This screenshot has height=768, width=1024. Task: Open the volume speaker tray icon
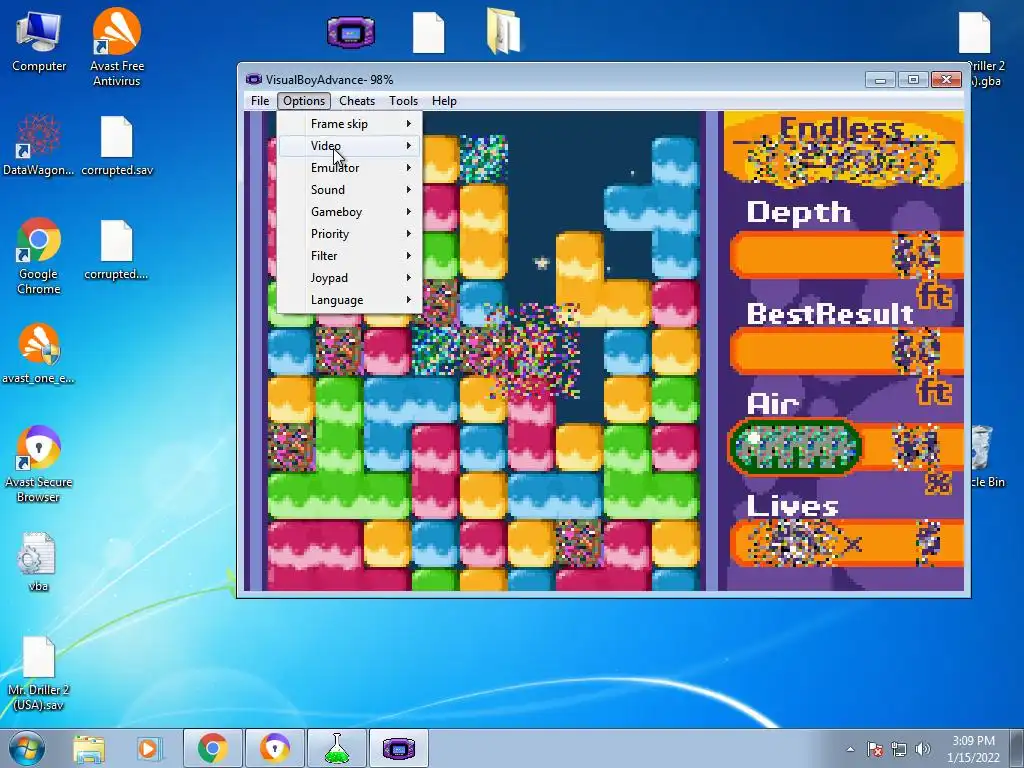(x=923, y=749)
